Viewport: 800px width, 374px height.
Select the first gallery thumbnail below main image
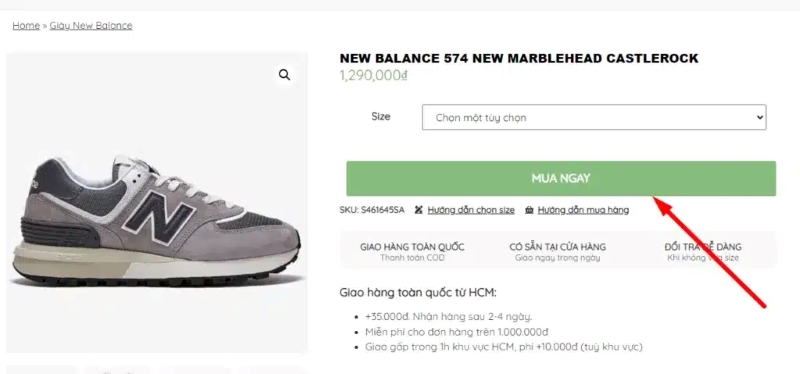pyautogui.click(x=41, y=370)
